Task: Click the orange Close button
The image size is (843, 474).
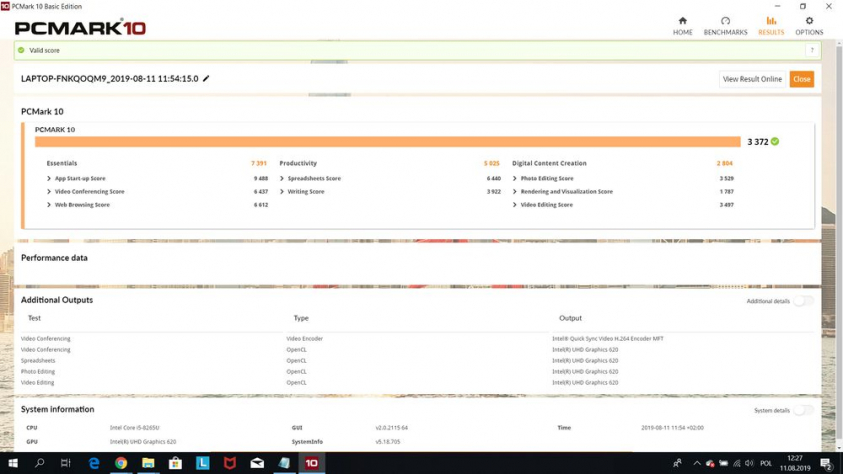Action: point(801,79)
